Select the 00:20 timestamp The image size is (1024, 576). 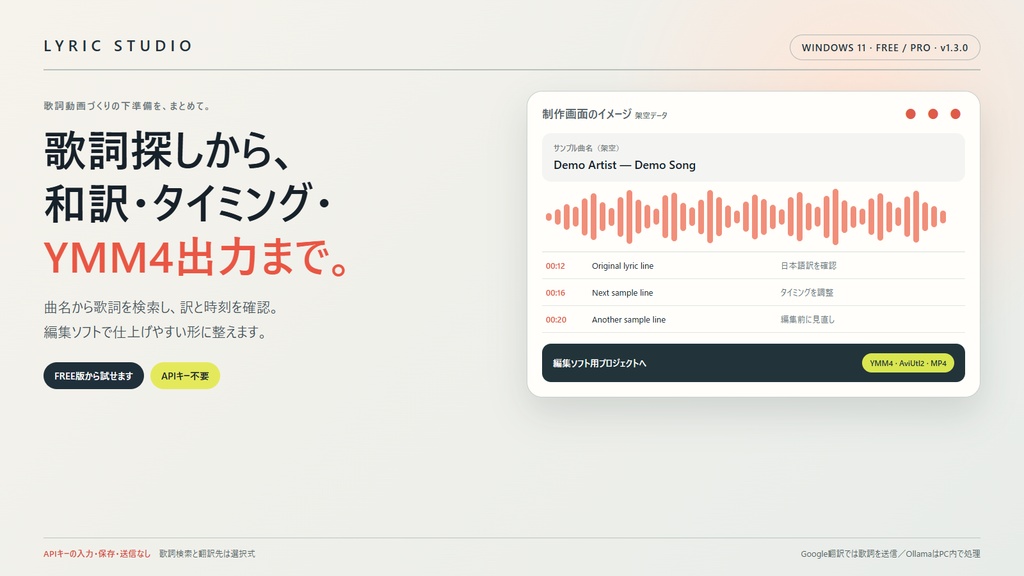[556, 319]
